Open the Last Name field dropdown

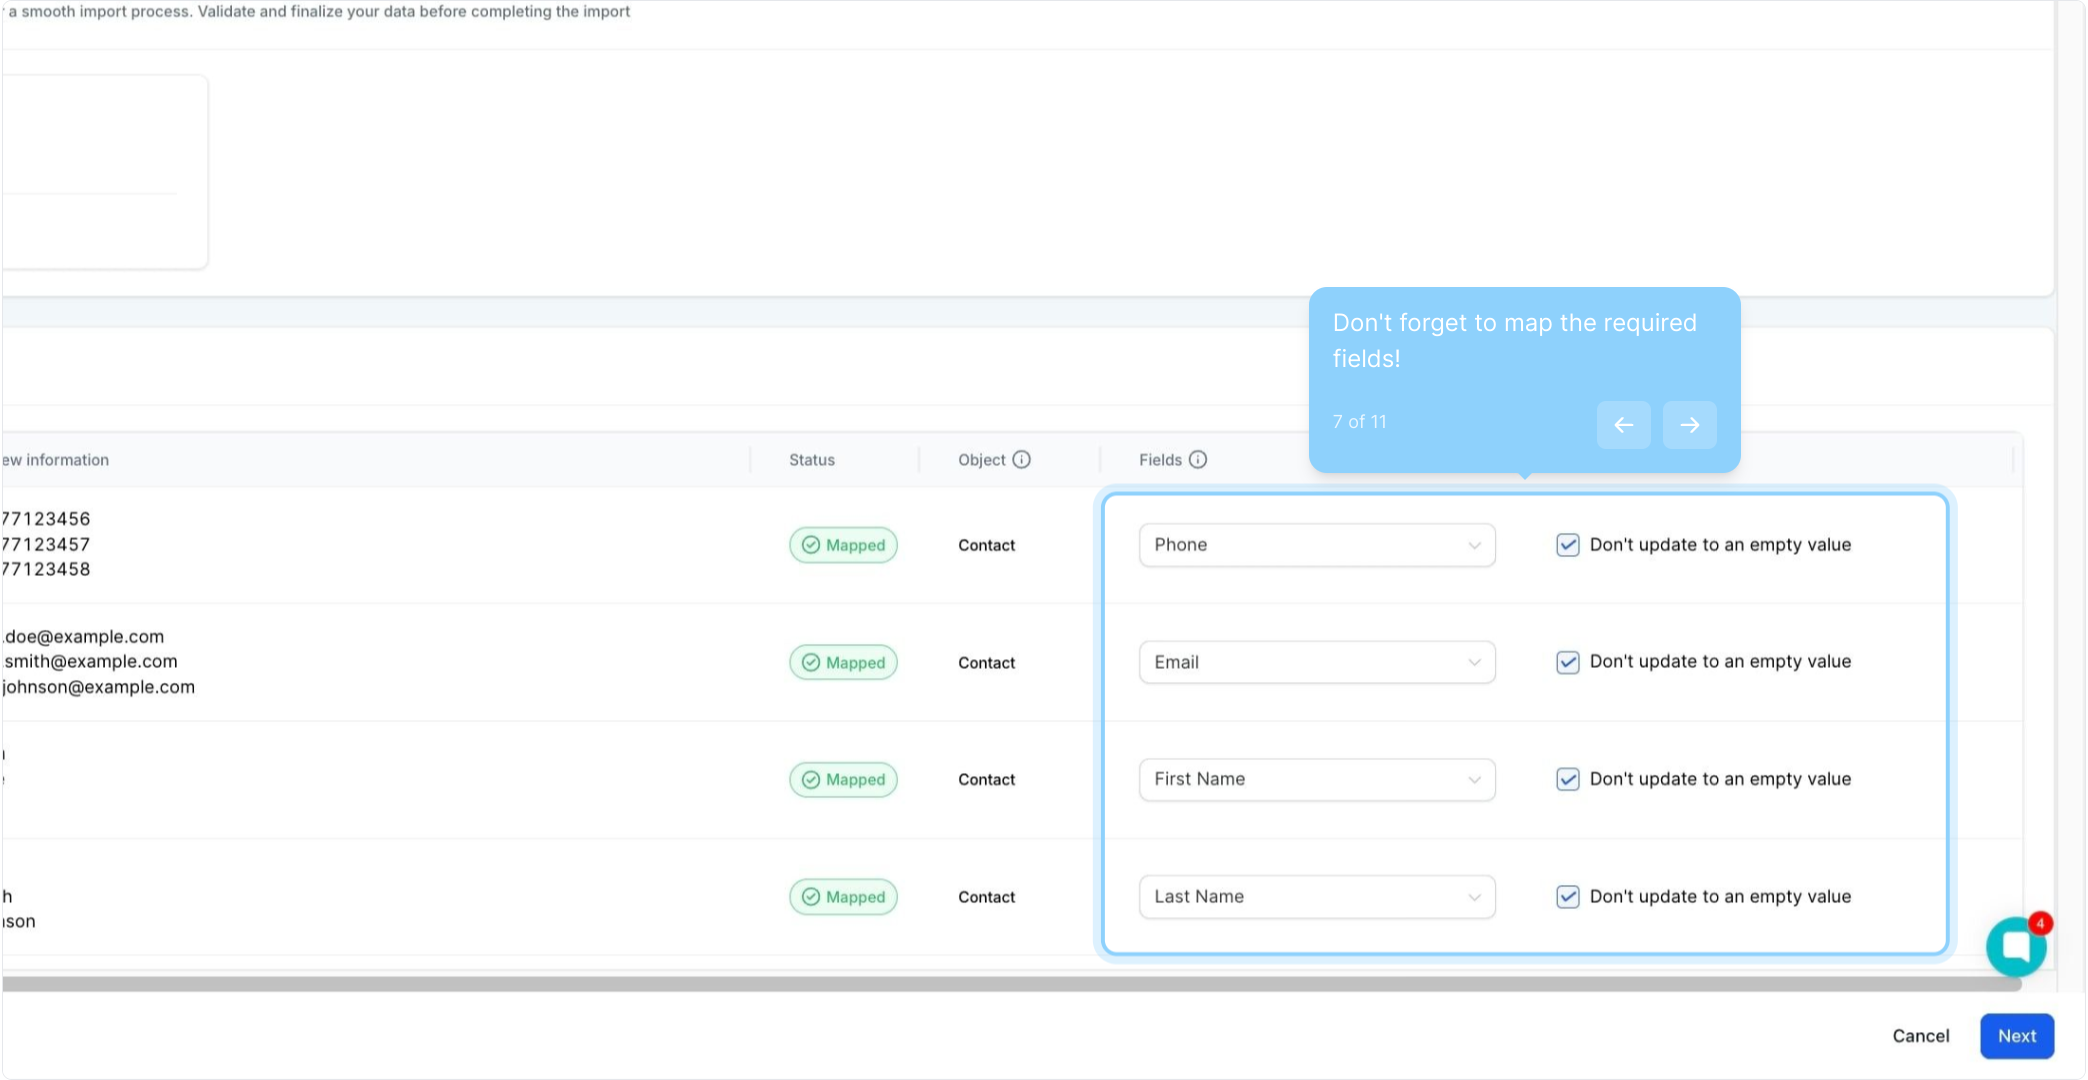tap(1316, 897)
